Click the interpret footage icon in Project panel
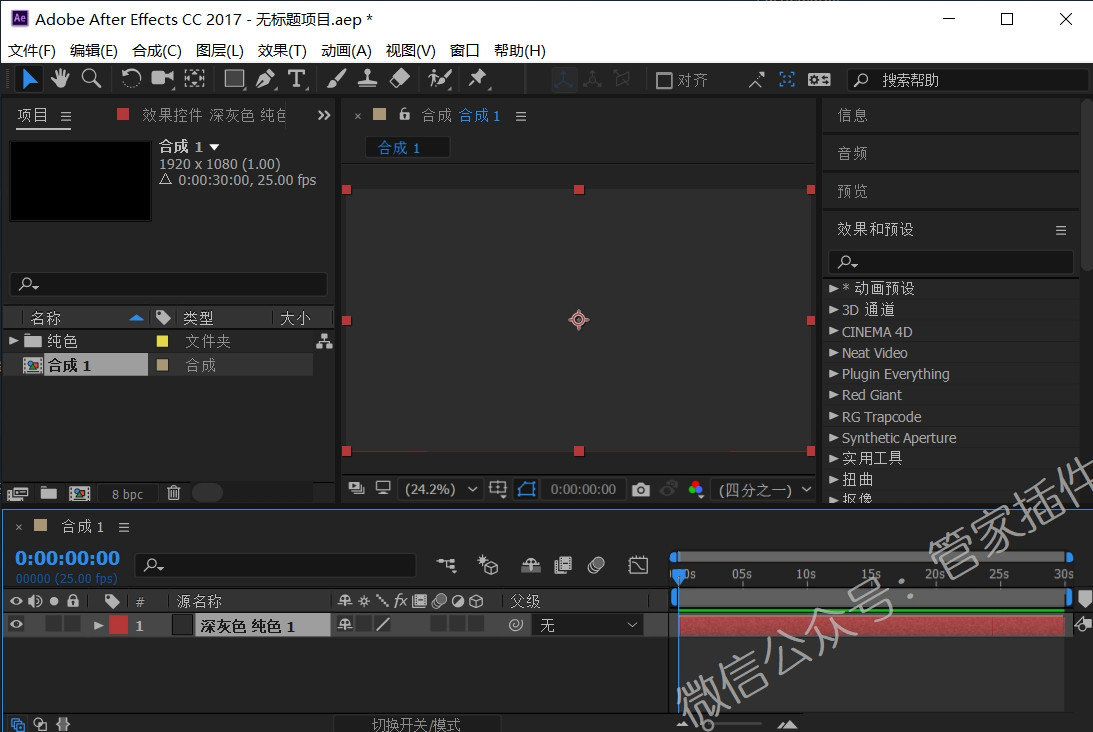The height and width of the screenshot is (732, 1093). (x=17, y=494)
